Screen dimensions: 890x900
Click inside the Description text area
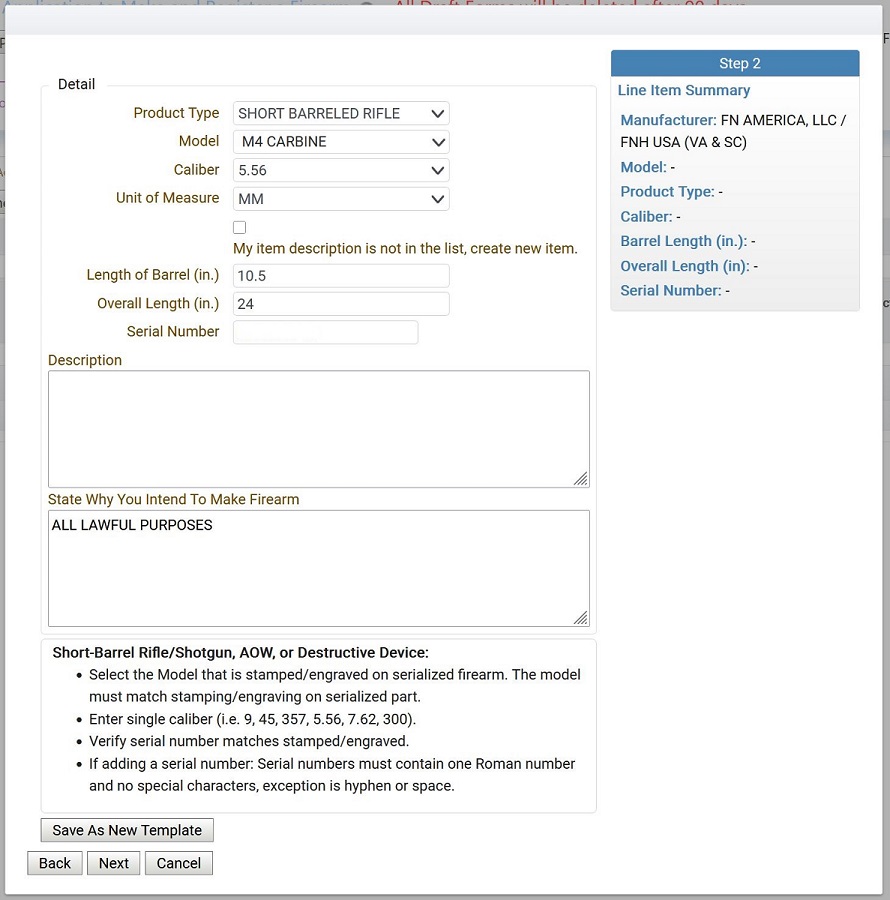click(x=318, y=428)
